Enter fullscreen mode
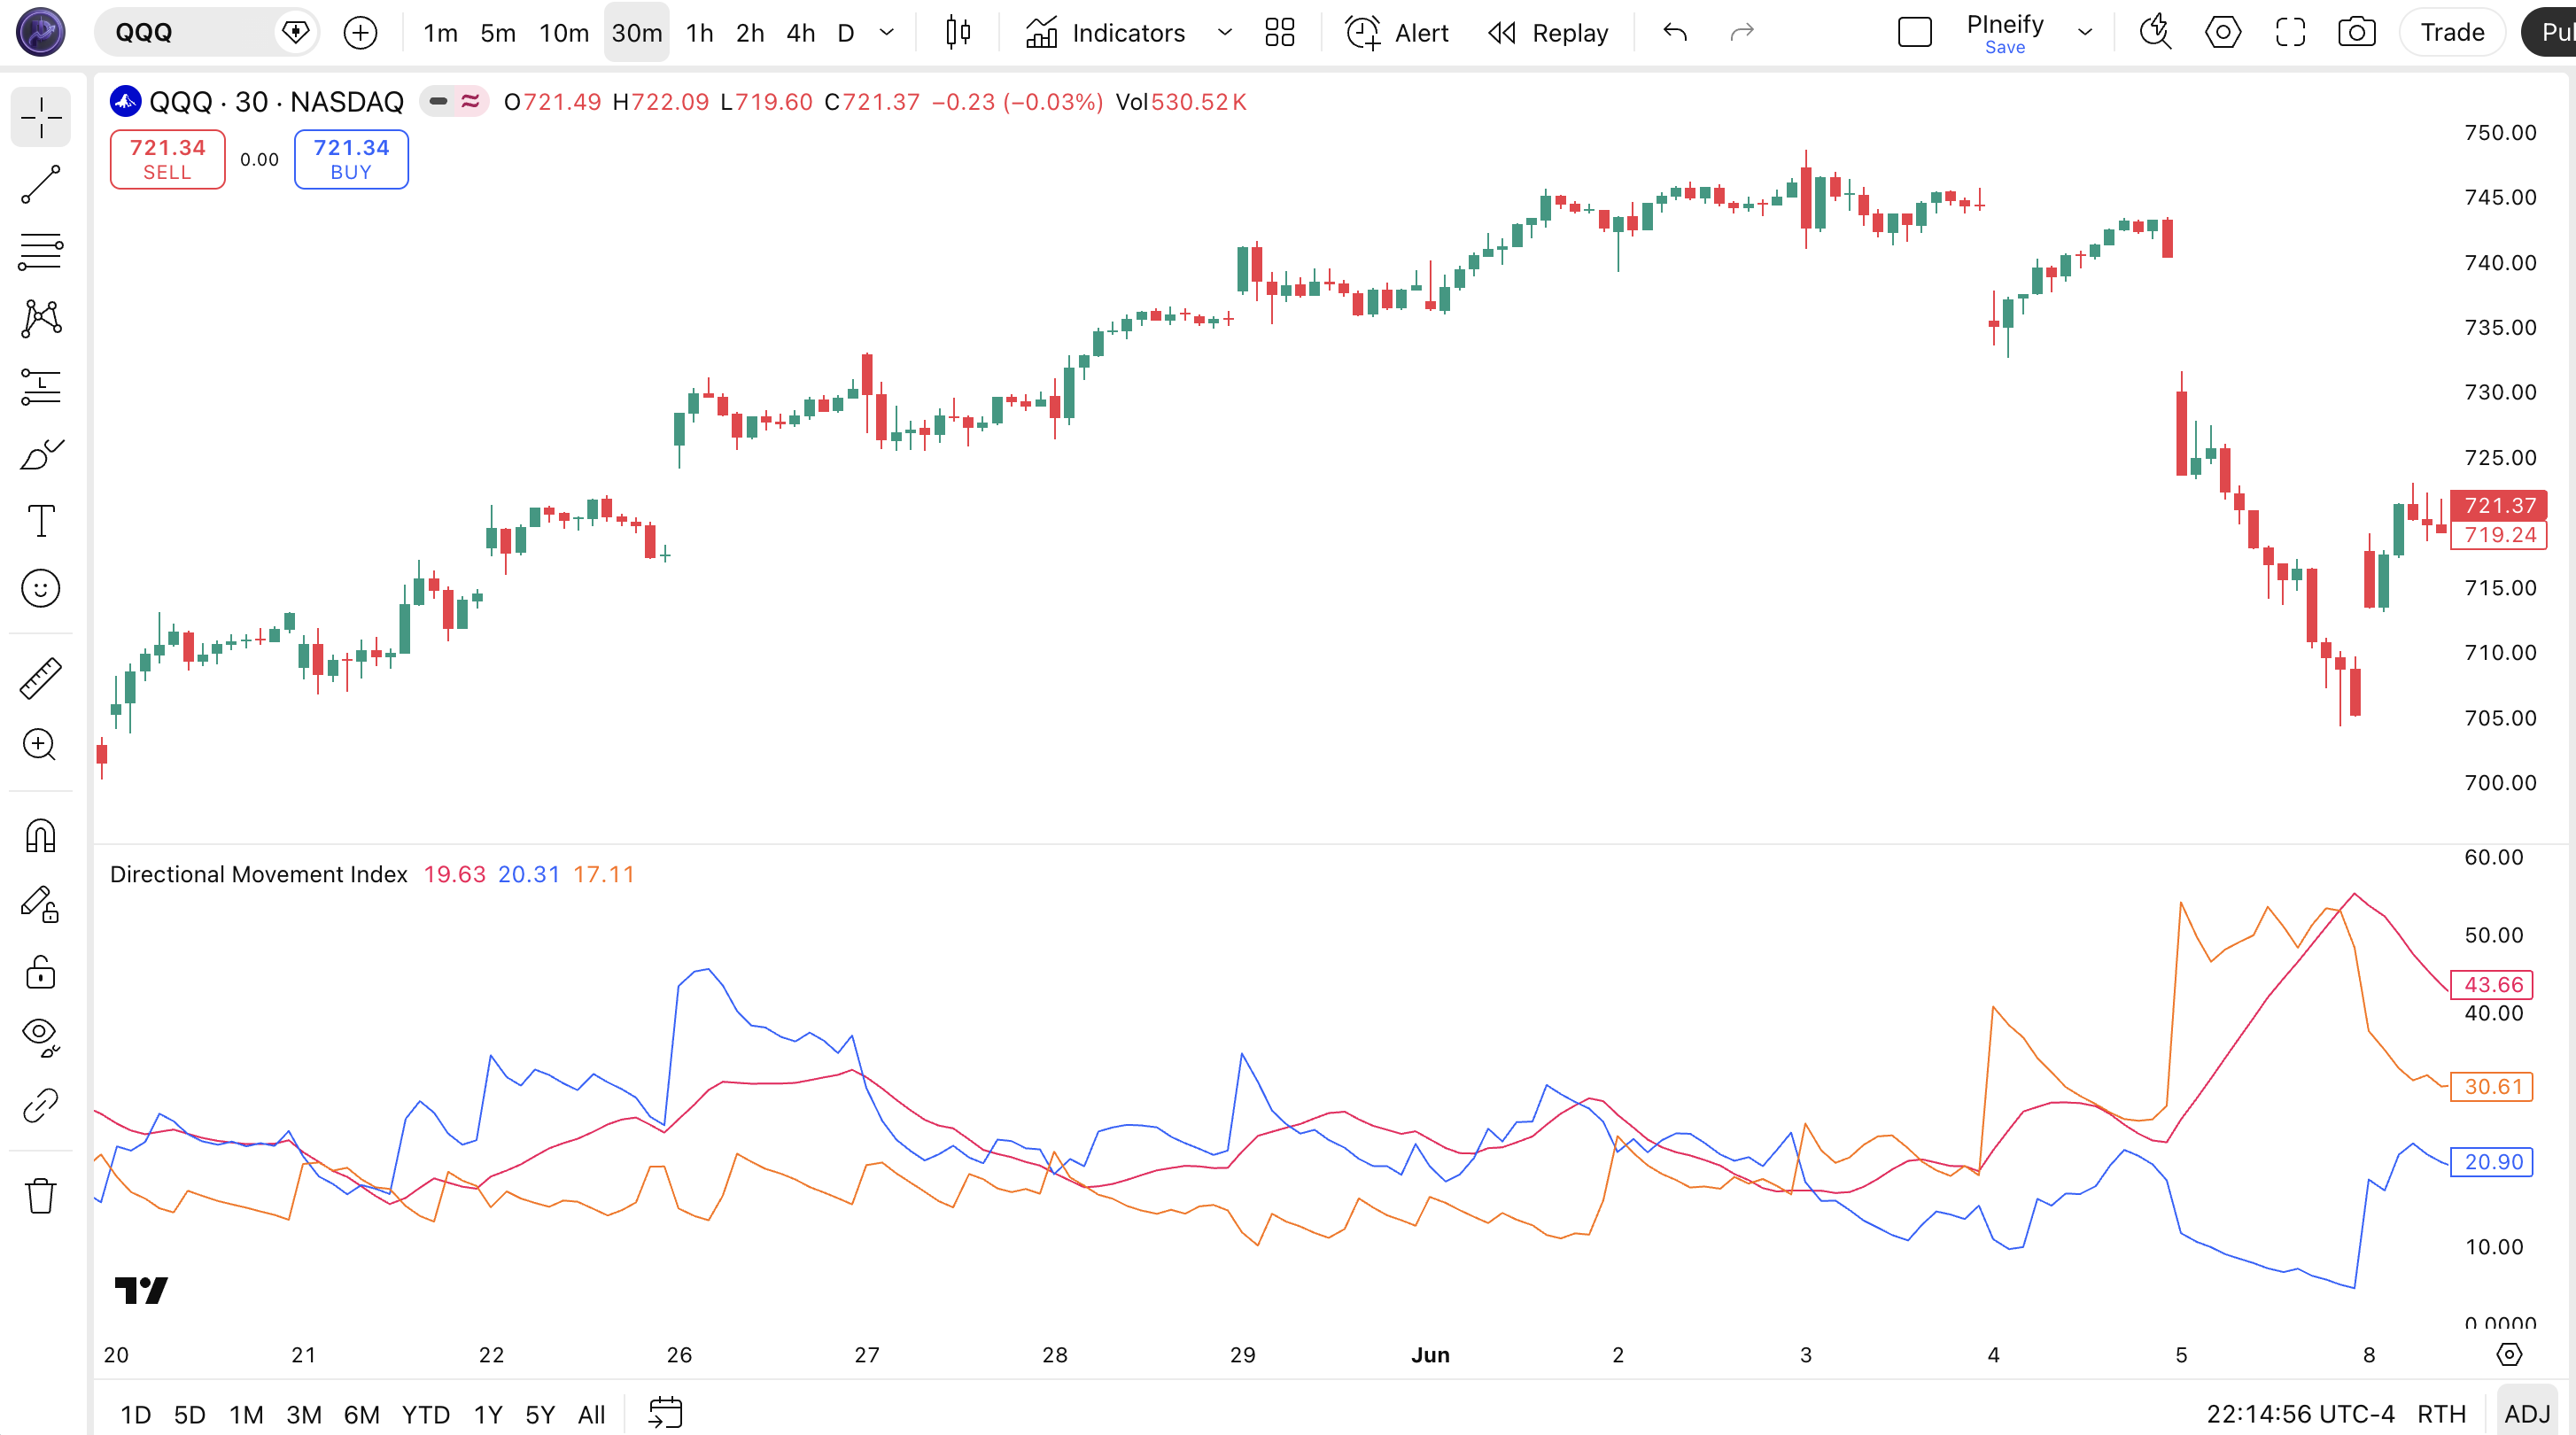This screenshot has height=1435, width=2576. point(2290,33)
